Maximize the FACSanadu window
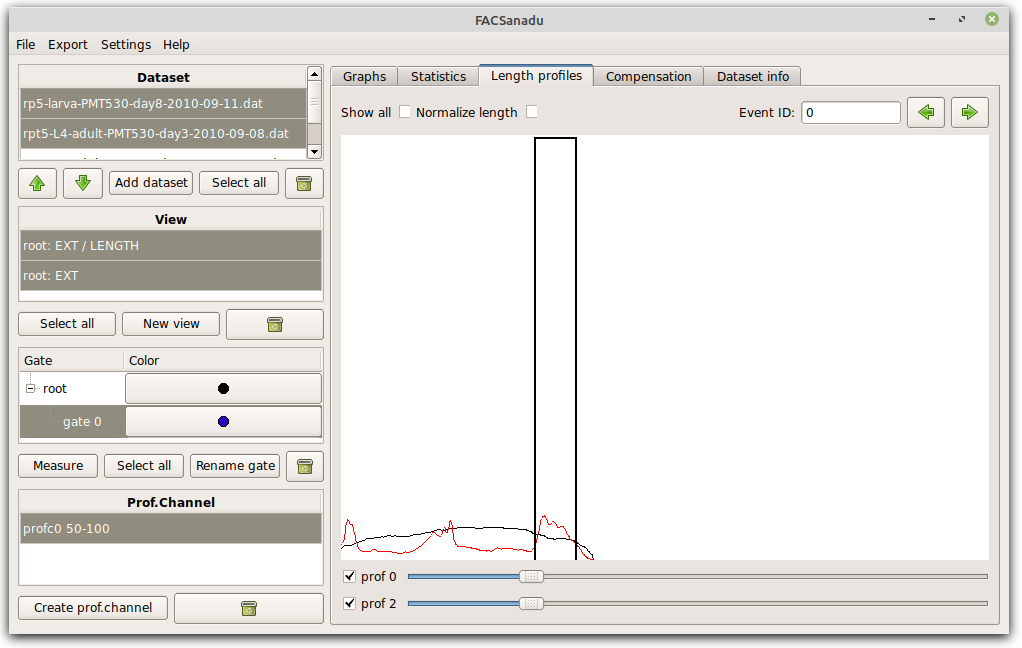Screen dimensions: 1022x648 (x=962, y=19)
